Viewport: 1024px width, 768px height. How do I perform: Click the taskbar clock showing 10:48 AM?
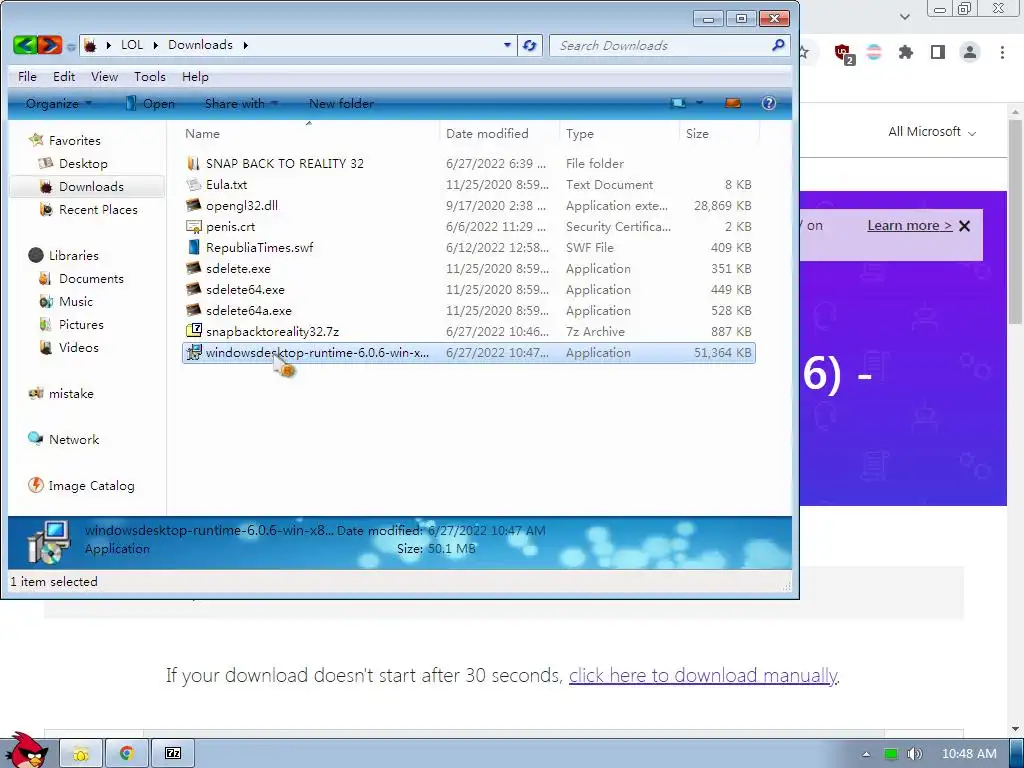[x=969, y=754]
